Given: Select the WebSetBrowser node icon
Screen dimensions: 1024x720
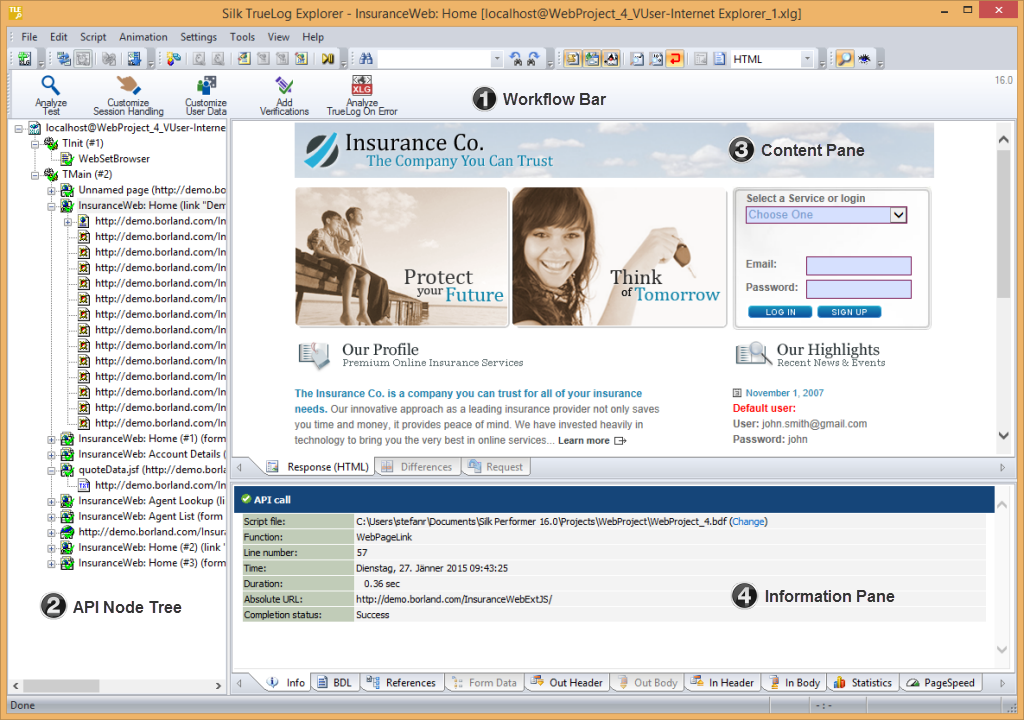Looking at the screenshot, I should click(67, 159).
